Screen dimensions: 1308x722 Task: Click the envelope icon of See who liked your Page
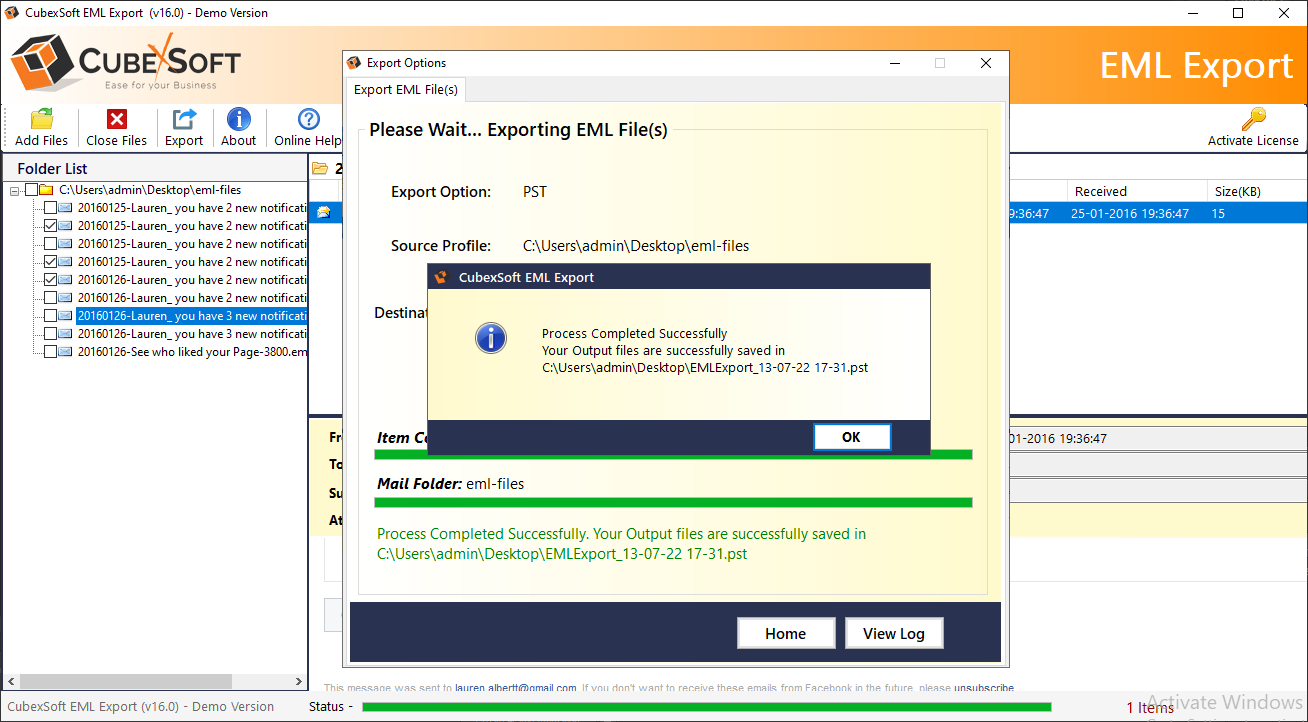point(65,352)
